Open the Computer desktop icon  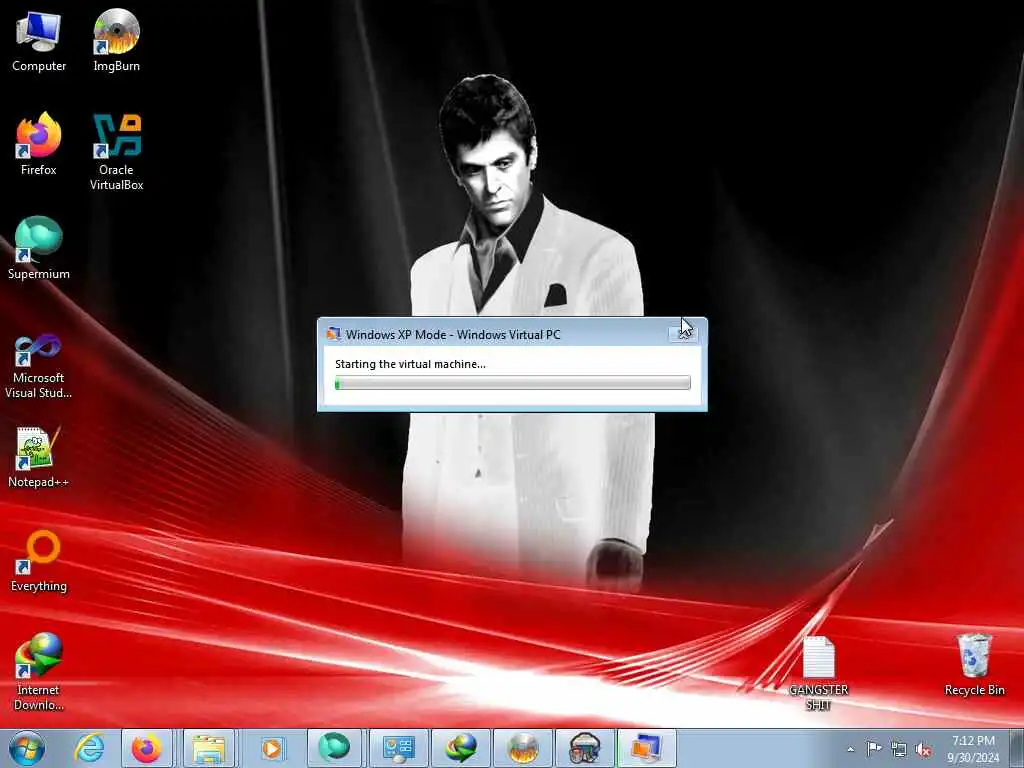(x=39, y=41)
